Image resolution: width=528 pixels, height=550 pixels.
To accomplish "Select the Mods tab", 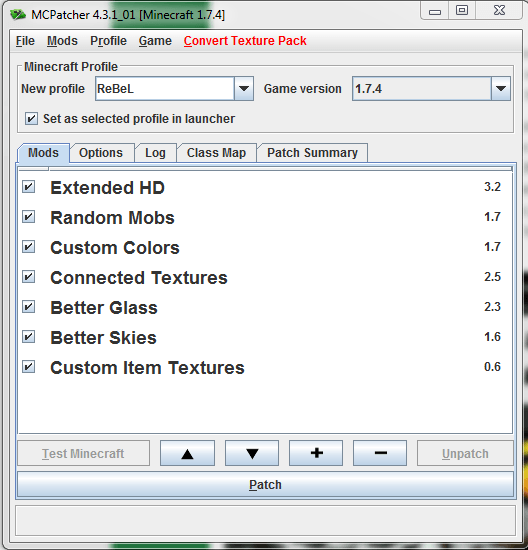I will [x=43, y=153].
